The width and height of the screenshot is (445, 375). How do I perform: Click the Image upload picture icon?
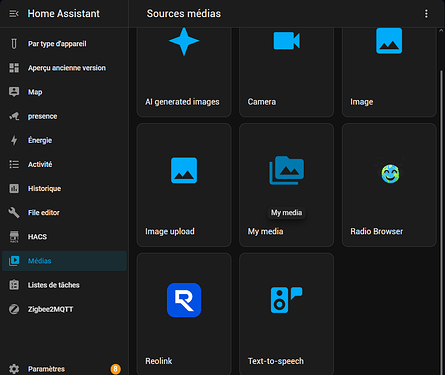point(184,170)
